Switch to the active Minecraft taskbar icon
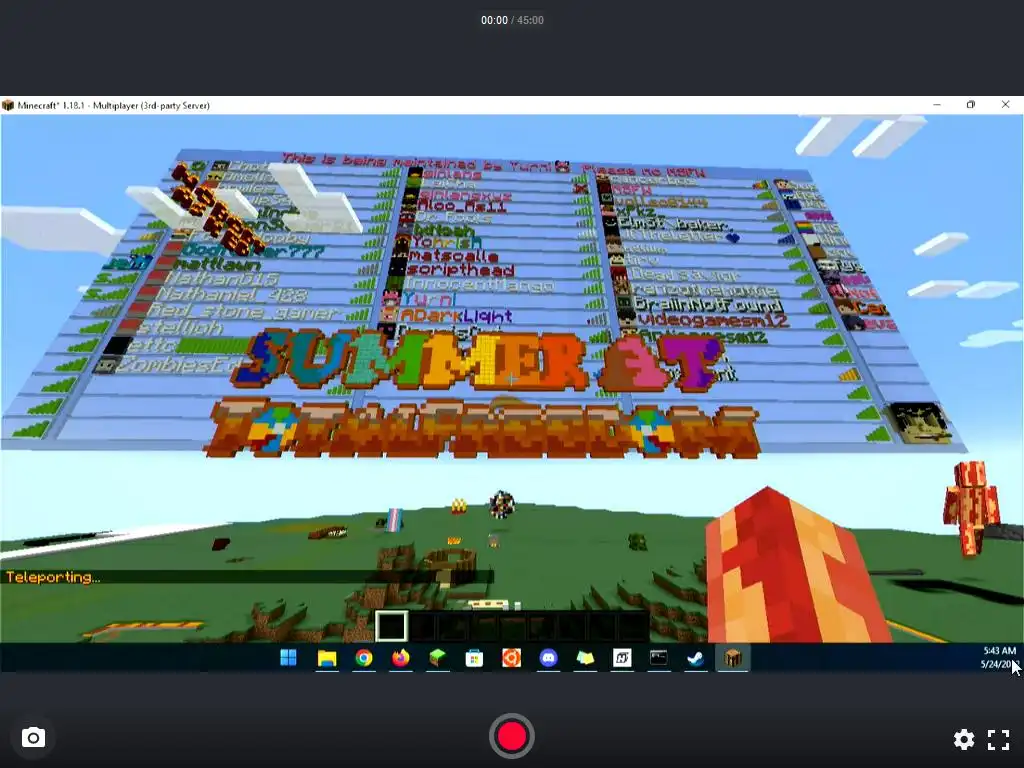This screenshot has height=768, width=1024. tap(733, 658)
